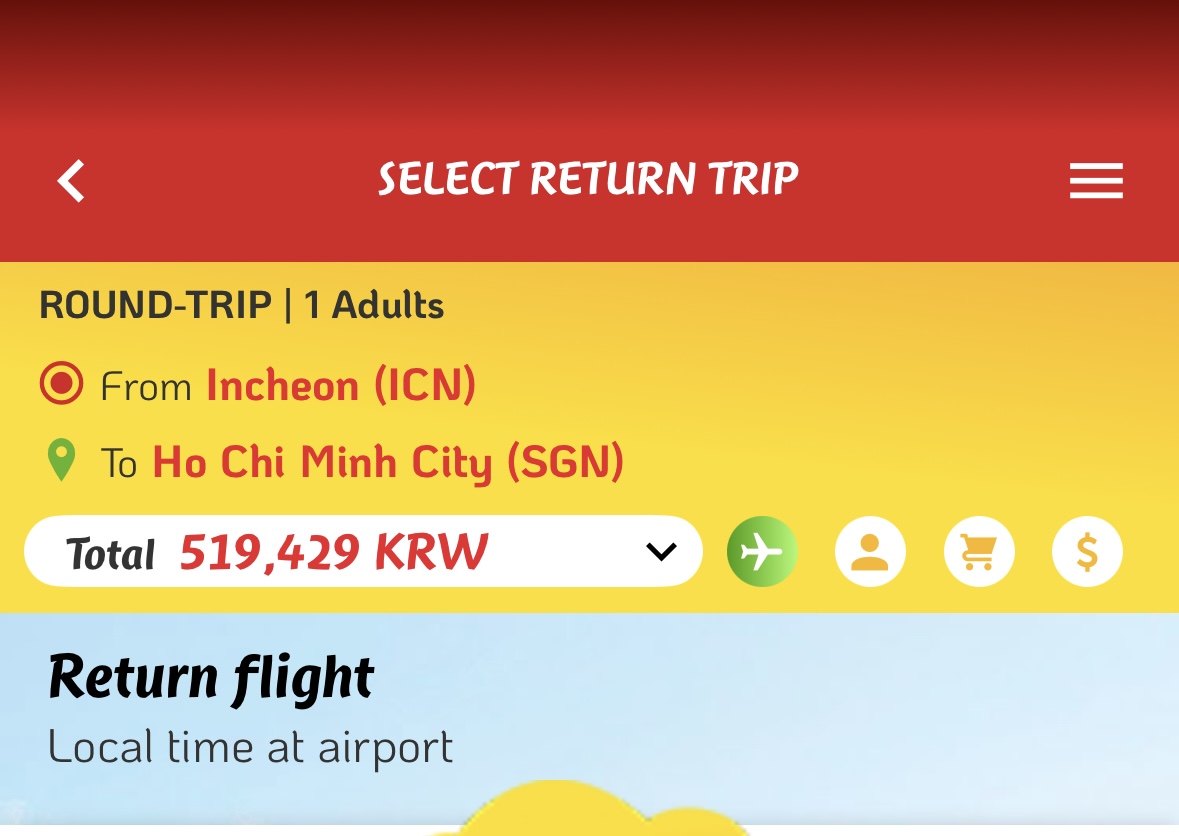
Task: Select the green airplane flight step icon
Action: pyautogui.click(x=762, y=551)
